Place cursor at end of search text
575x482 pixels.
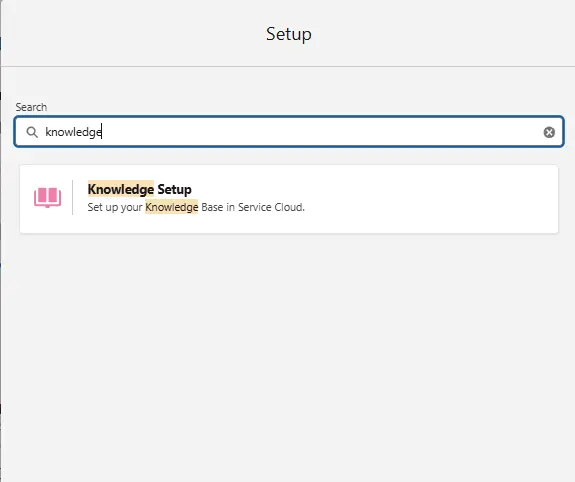pyautogui.click(x=102, y=132)
